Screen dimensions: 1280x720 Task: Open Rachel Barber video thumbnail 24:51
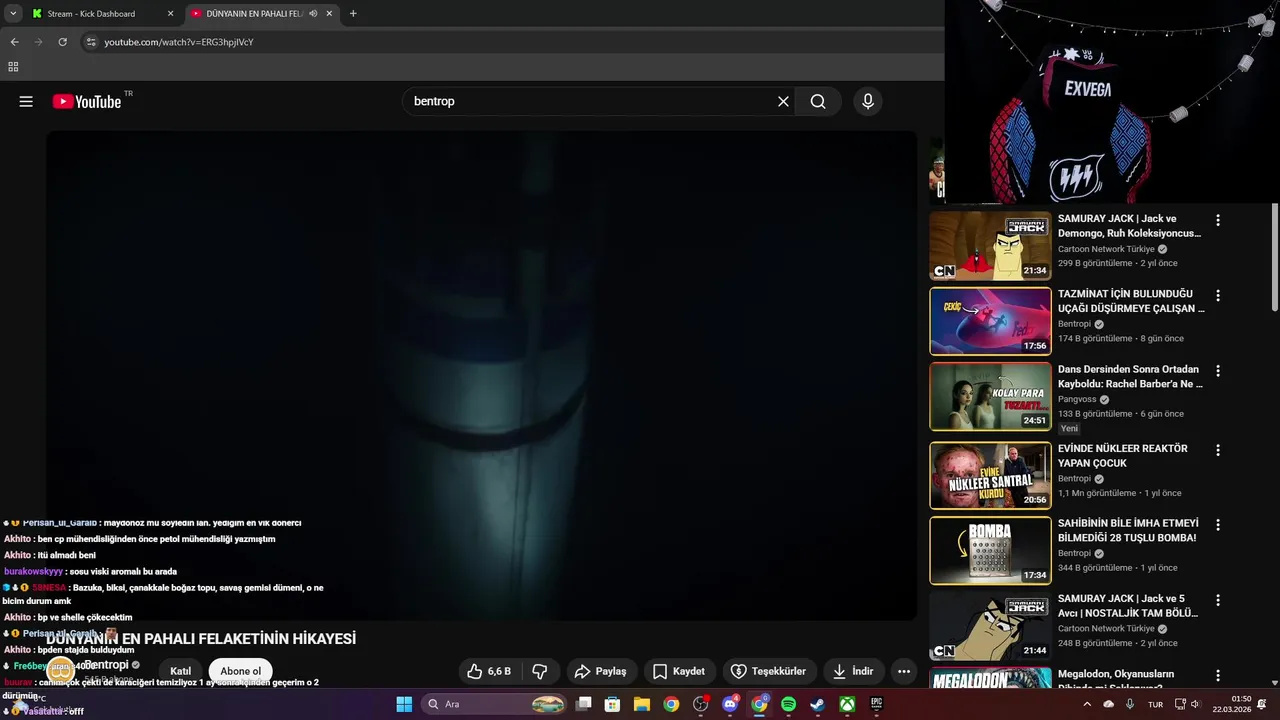pyautogui.click(x=990, y=396)
